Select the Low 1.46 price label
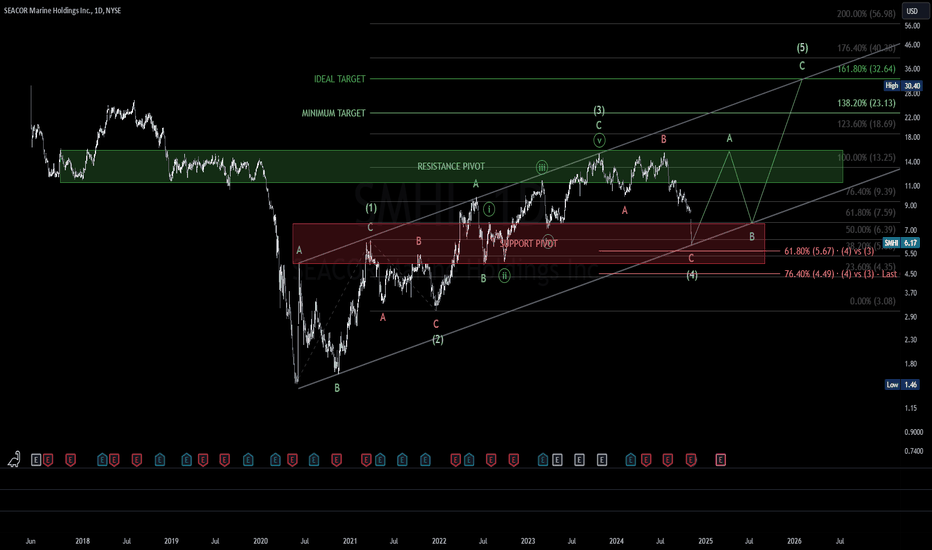The image size is (932, 550). (x=903, y=385)
